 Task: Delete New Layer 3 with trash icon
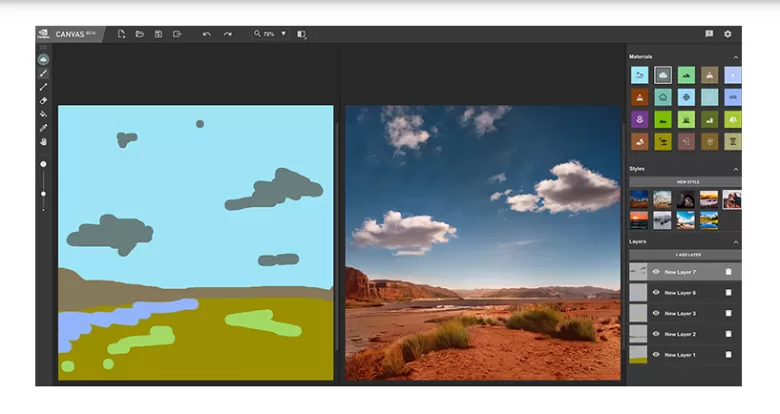tap(728, 313)
